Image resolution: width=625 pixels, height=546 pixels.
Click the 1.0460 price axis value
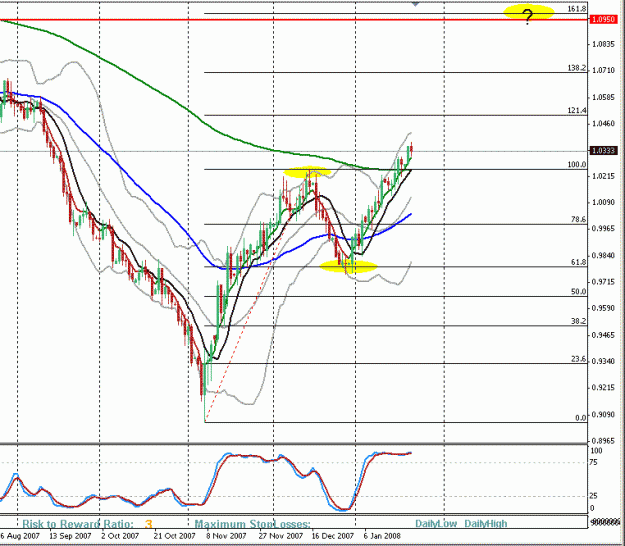pos(603,124)
